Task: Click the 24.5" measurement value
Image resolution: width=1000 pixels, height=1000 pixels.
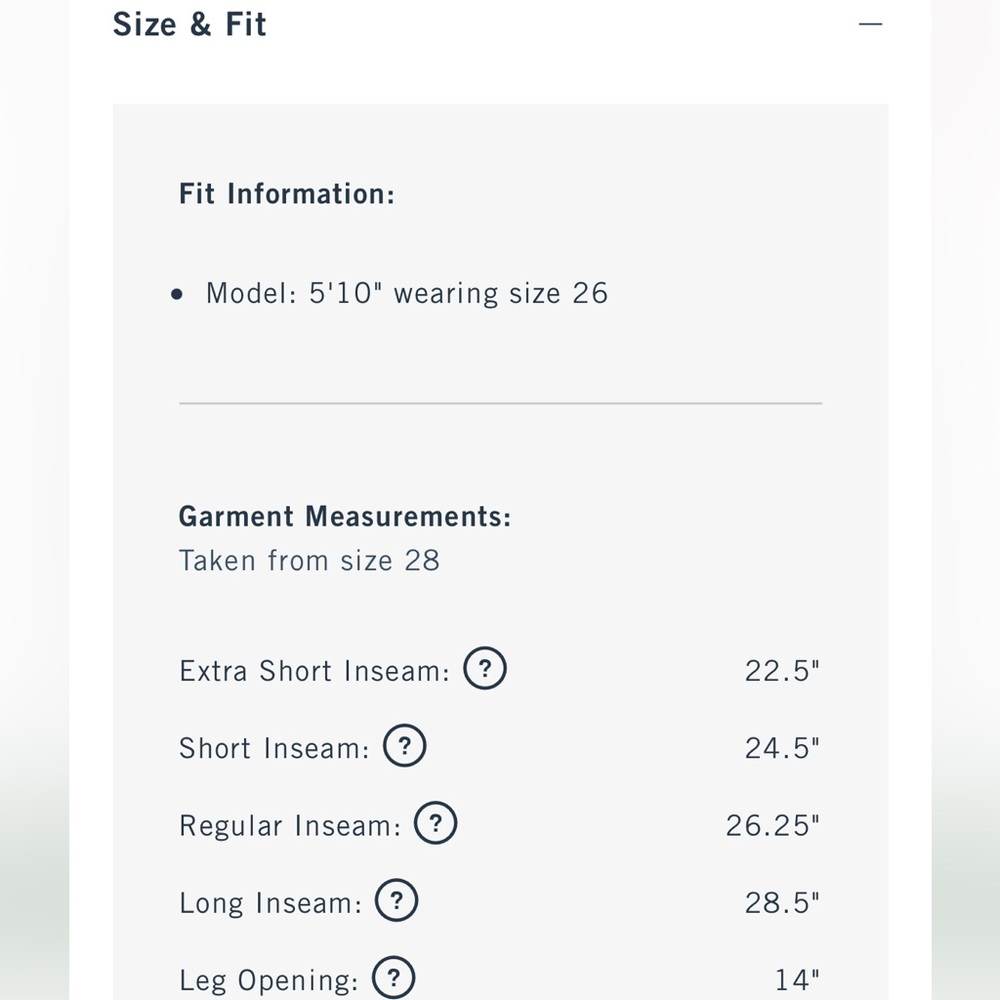Action: click(783, 748)
